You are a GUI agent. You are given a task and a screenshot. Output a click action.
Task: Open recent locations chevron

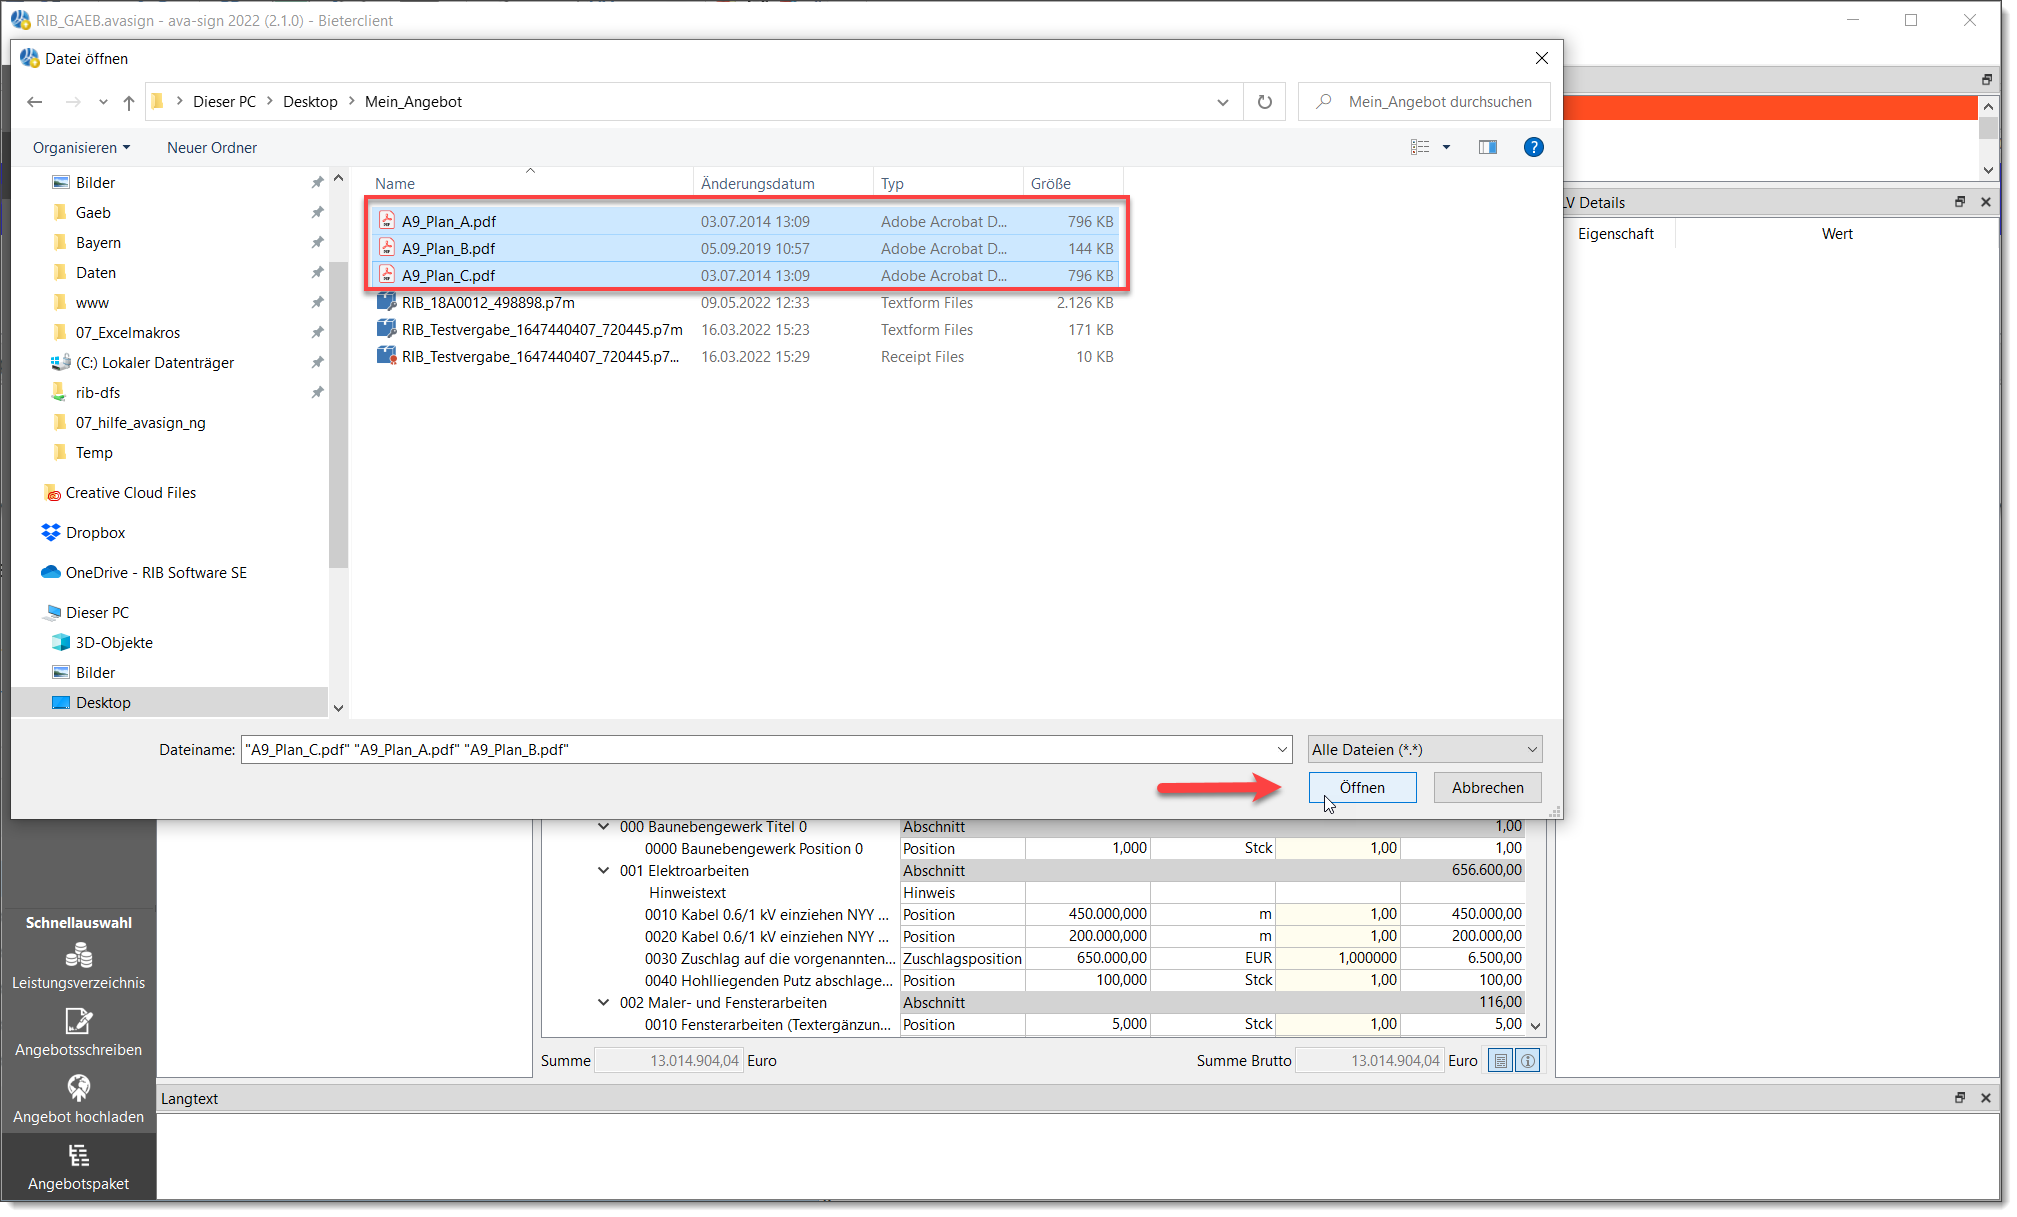pos(103,102)
